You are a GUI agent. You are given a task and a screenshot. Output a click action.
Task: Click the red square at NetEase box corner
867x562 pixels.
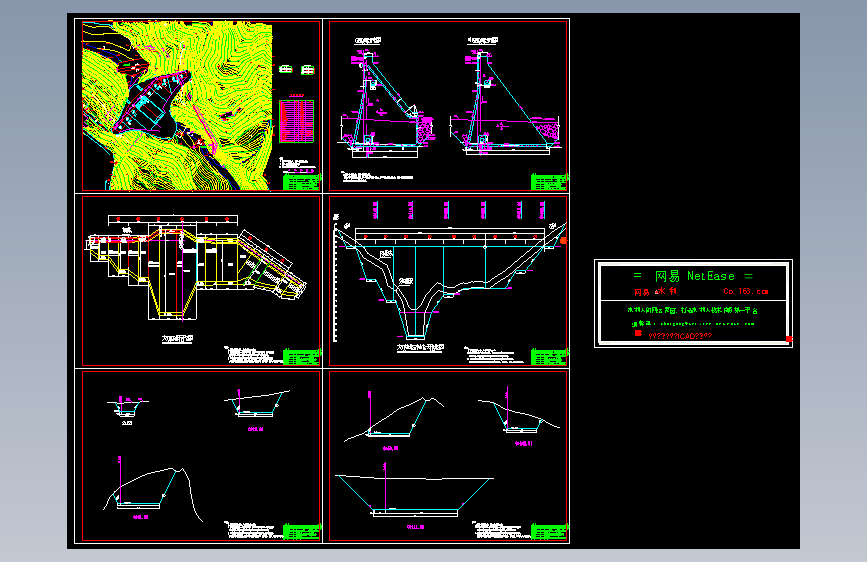pyautogui.click(x=789, y=339)
